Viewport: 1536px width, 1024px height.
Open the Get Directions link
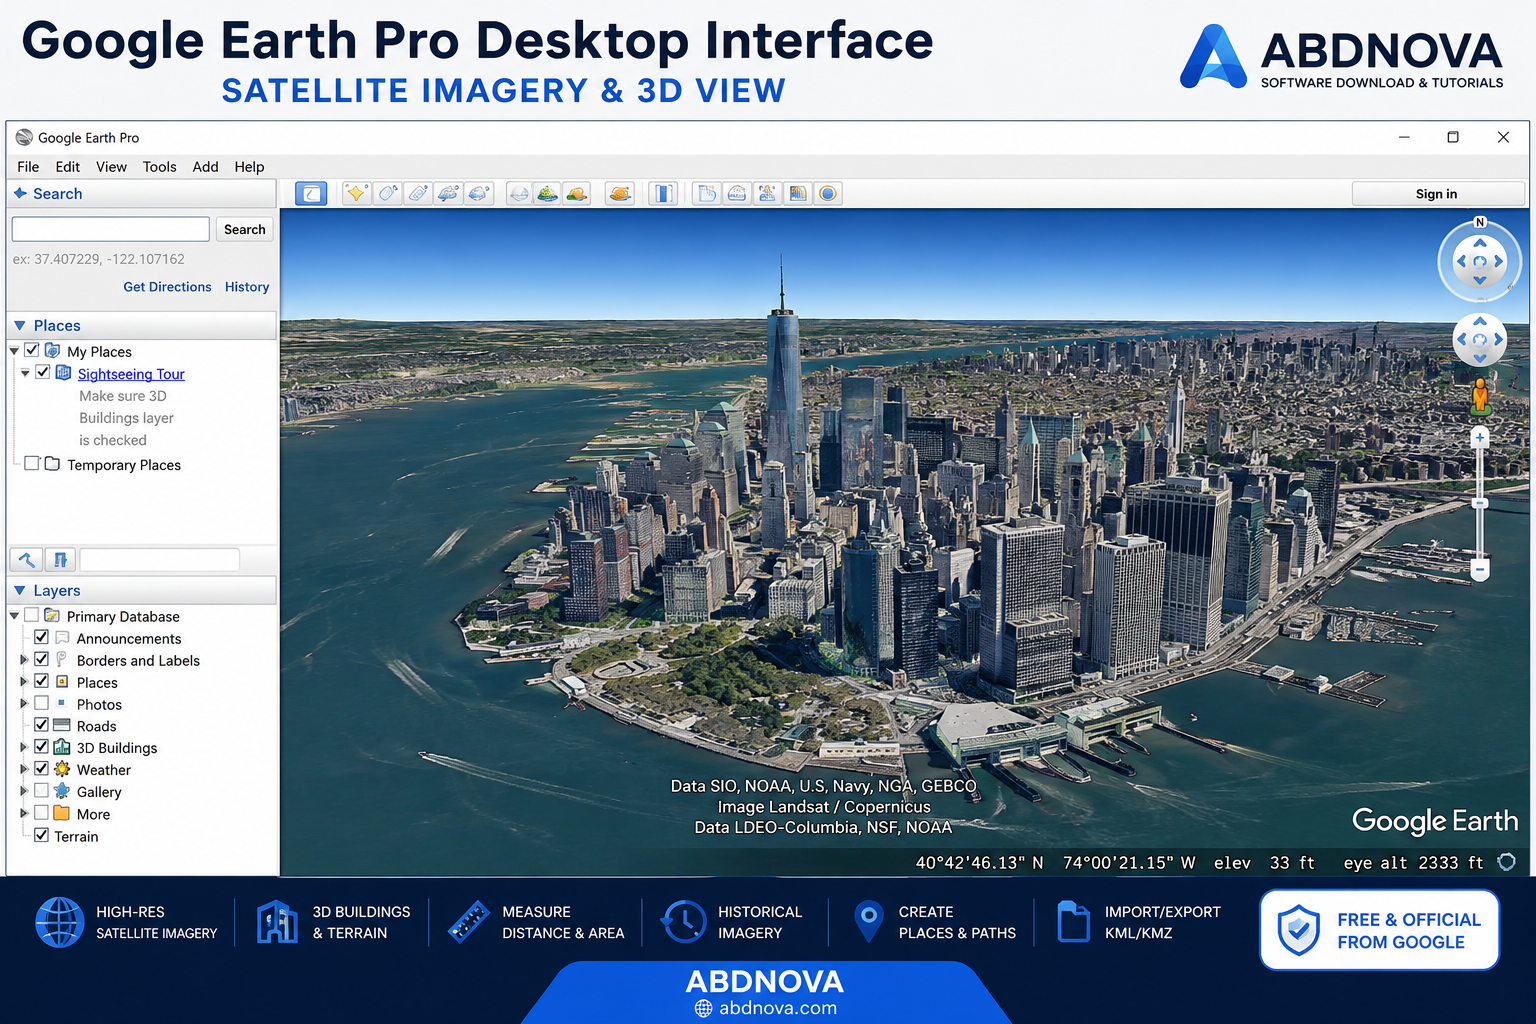pyautogui.click(x=167, y=287)
